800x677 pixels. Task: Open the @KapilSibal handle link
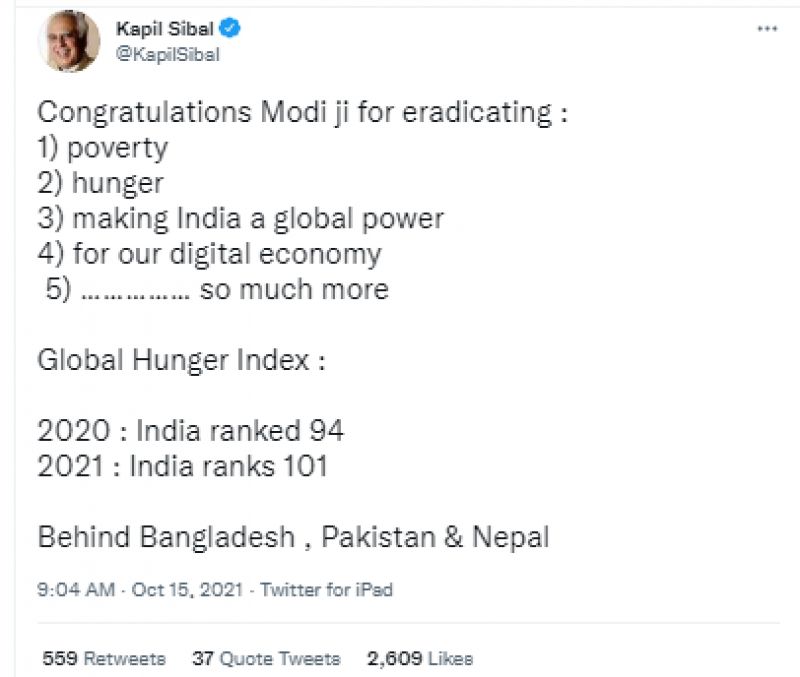click(168, 55)
